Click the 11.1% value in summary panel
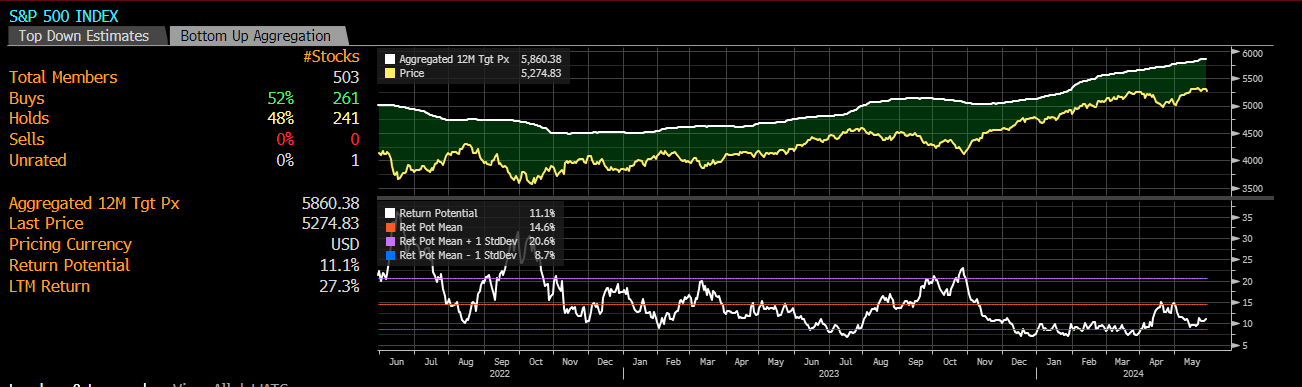 (x=340, y=266)
